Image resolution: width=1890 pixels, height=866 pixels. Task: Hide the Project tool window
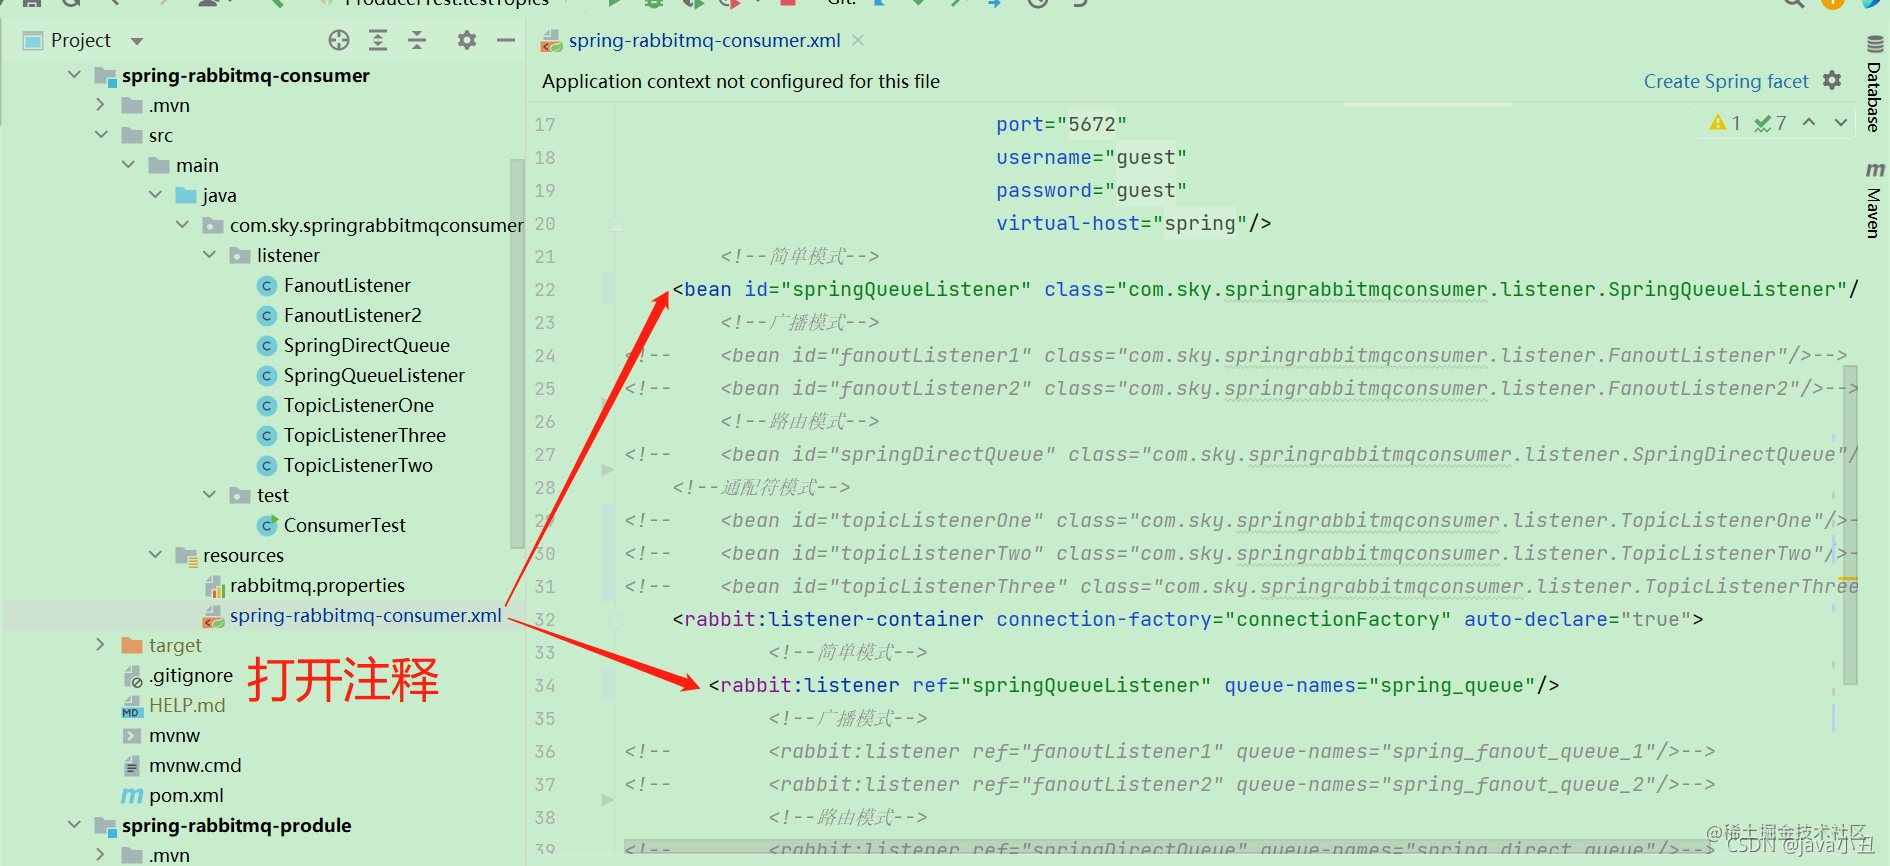(506, 40)
